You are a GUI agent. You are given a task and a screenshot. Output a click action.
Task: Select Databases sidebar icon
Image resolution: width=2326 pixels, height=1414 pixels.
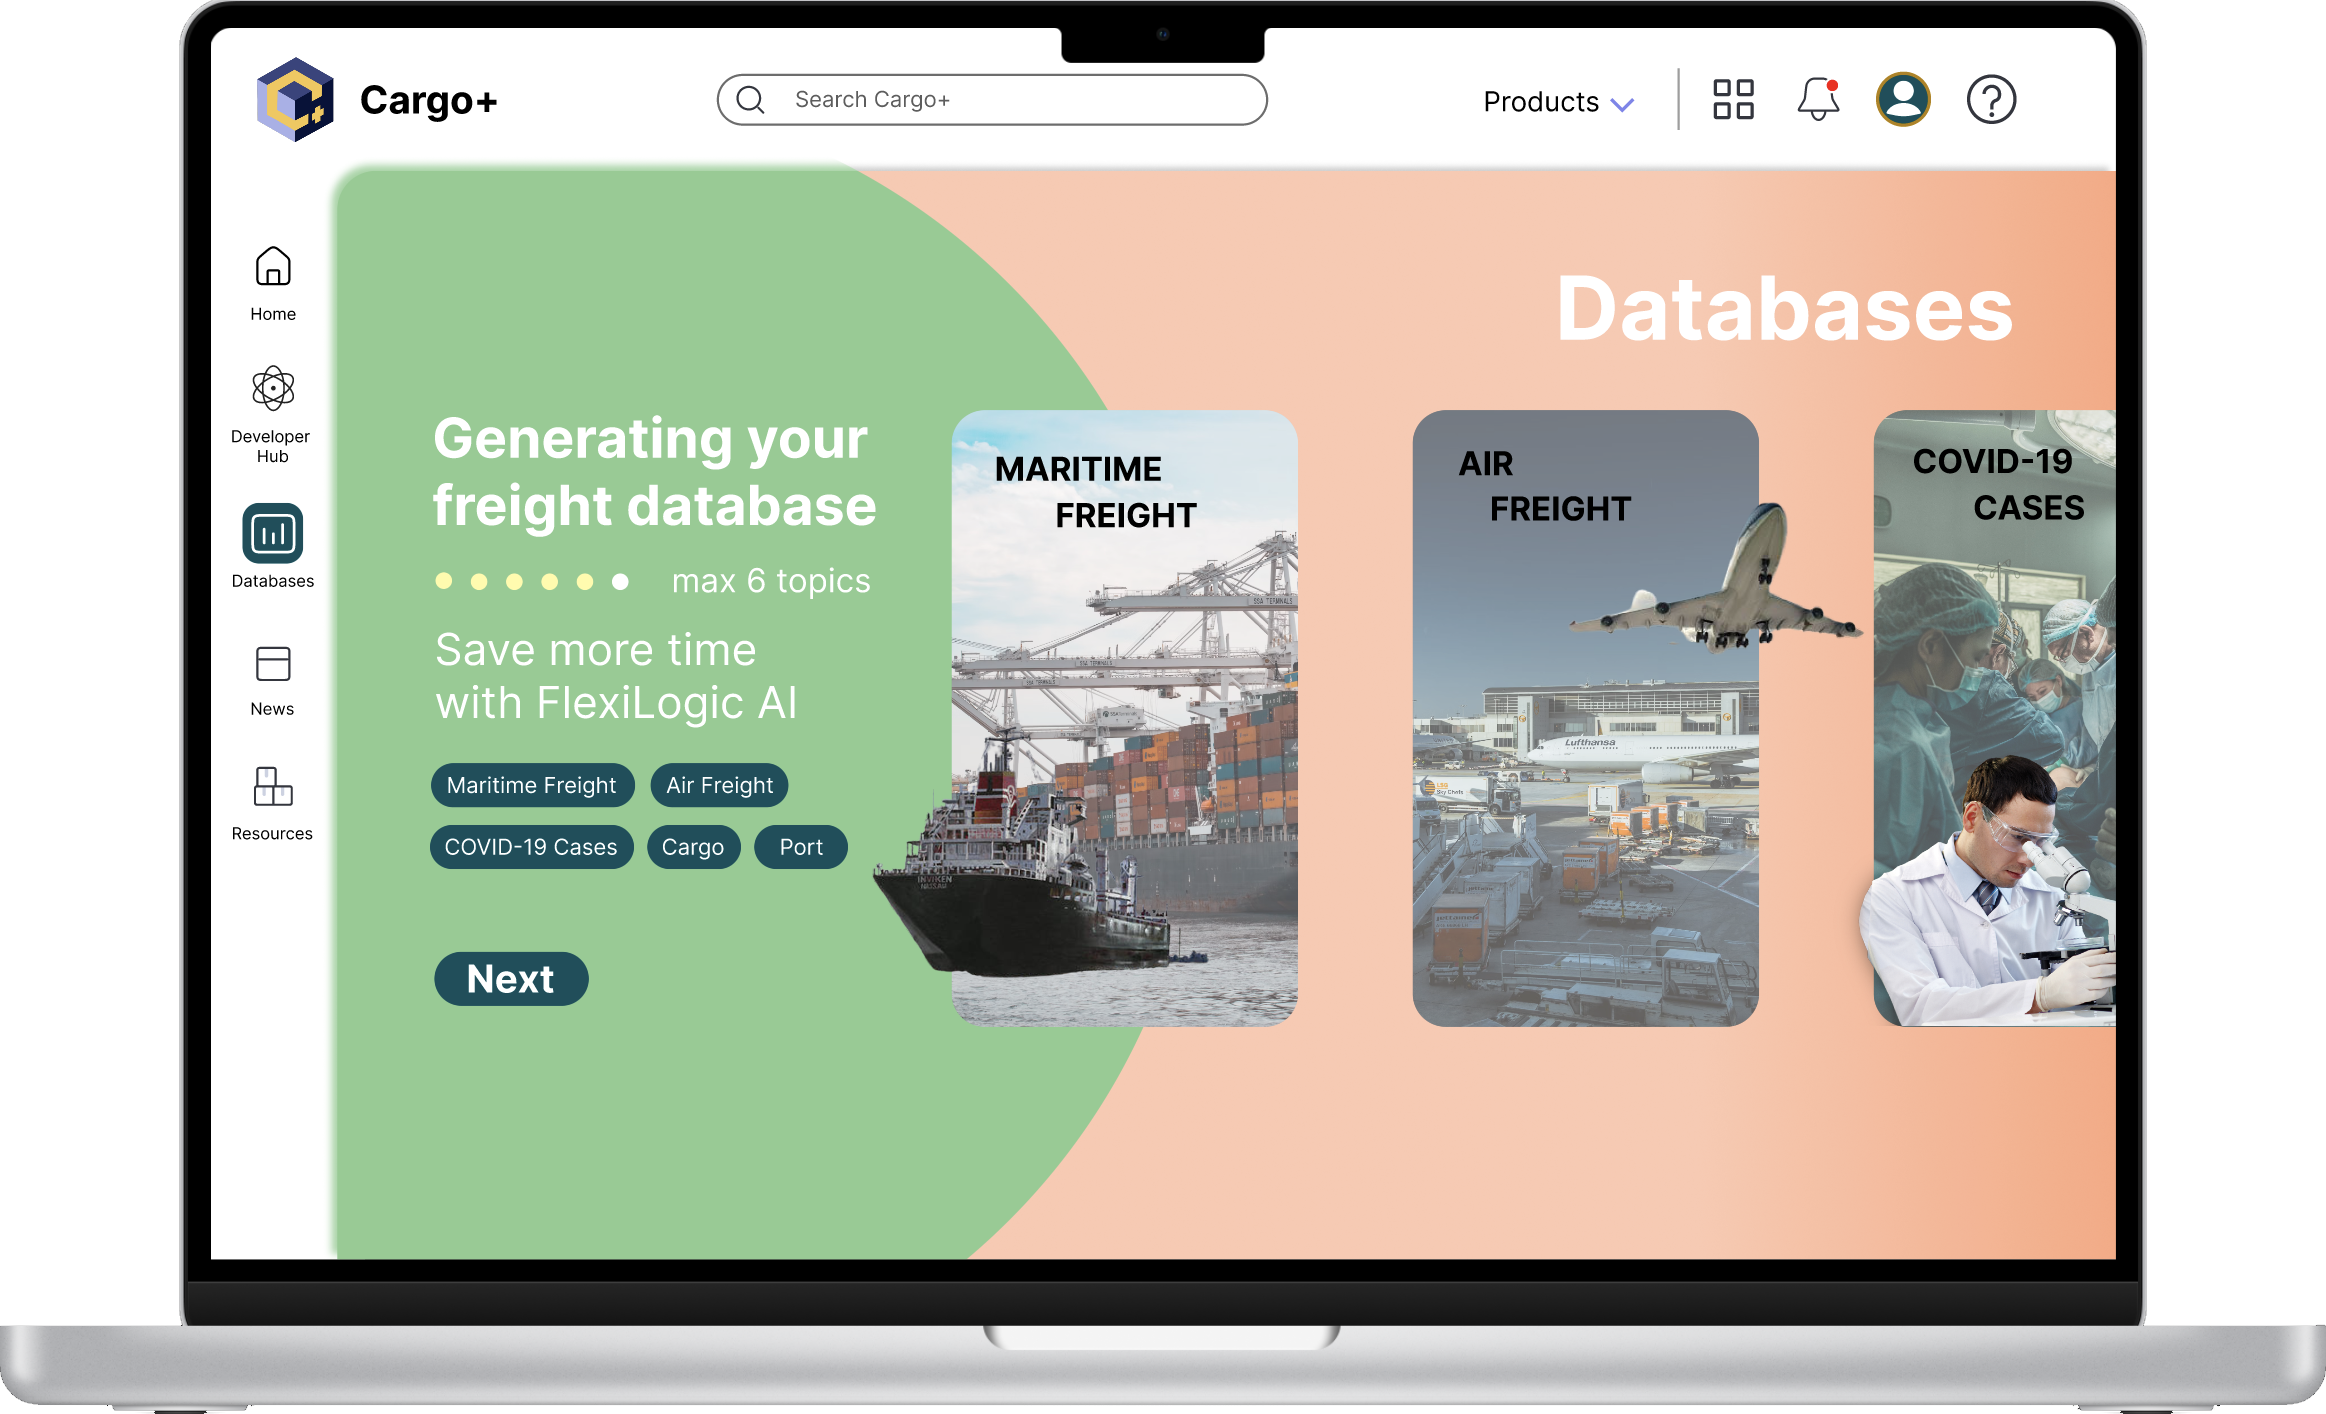272,534
